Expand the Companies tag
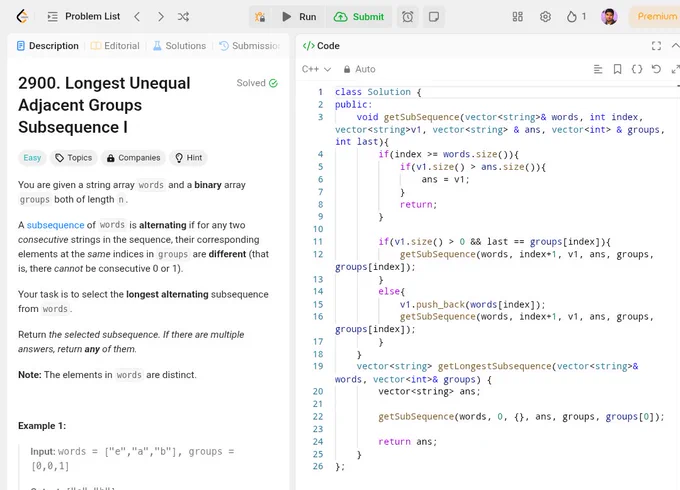The width and height of the screenshot is (680, 490). (x=134, y=157)
